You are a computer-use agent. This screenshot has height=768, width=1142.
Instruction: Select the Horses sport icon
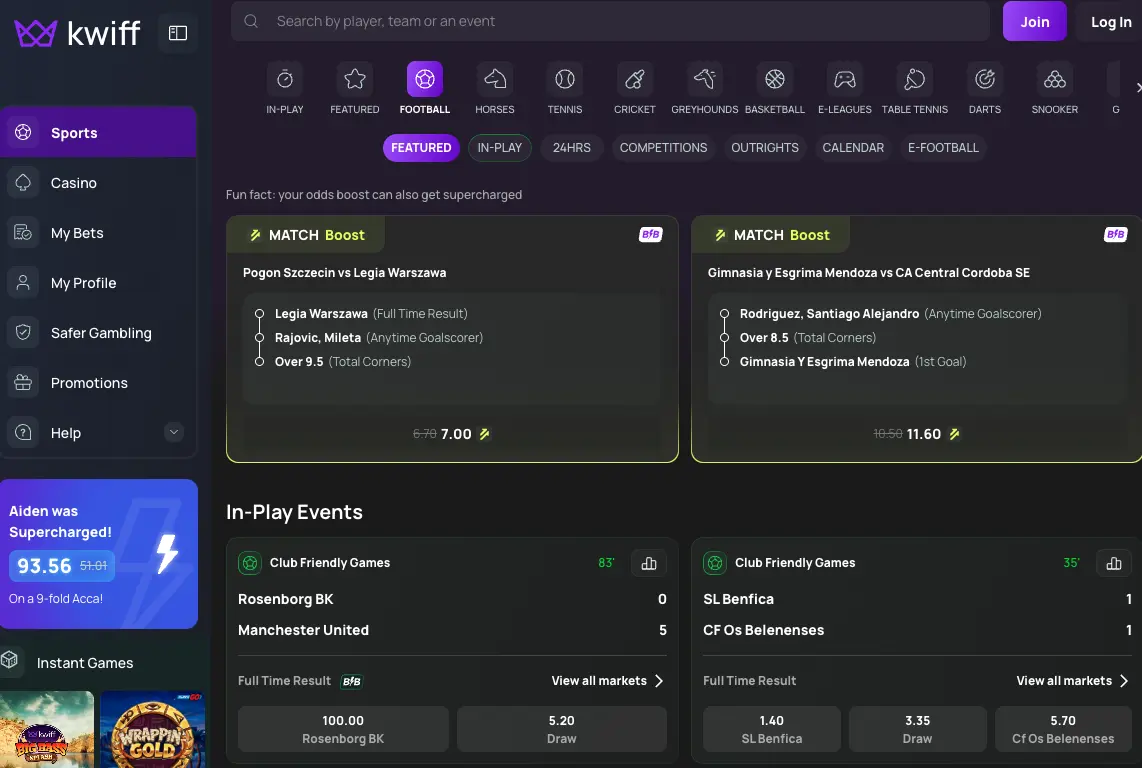[x=495, y=79]
